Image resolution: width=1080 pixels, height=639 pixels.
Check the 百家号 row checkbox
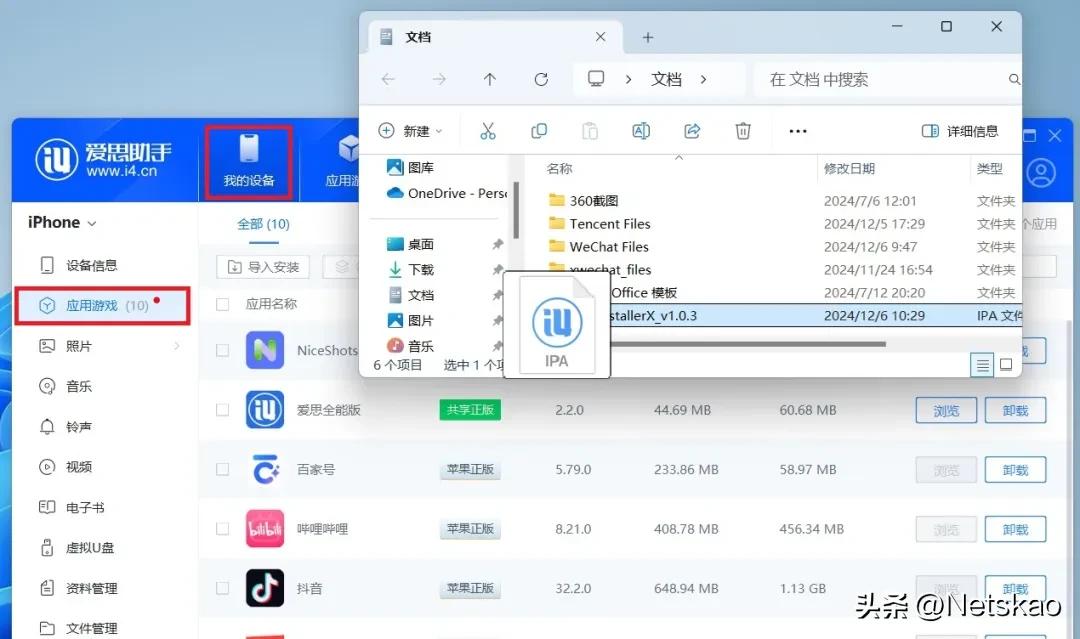click(222, 470)
